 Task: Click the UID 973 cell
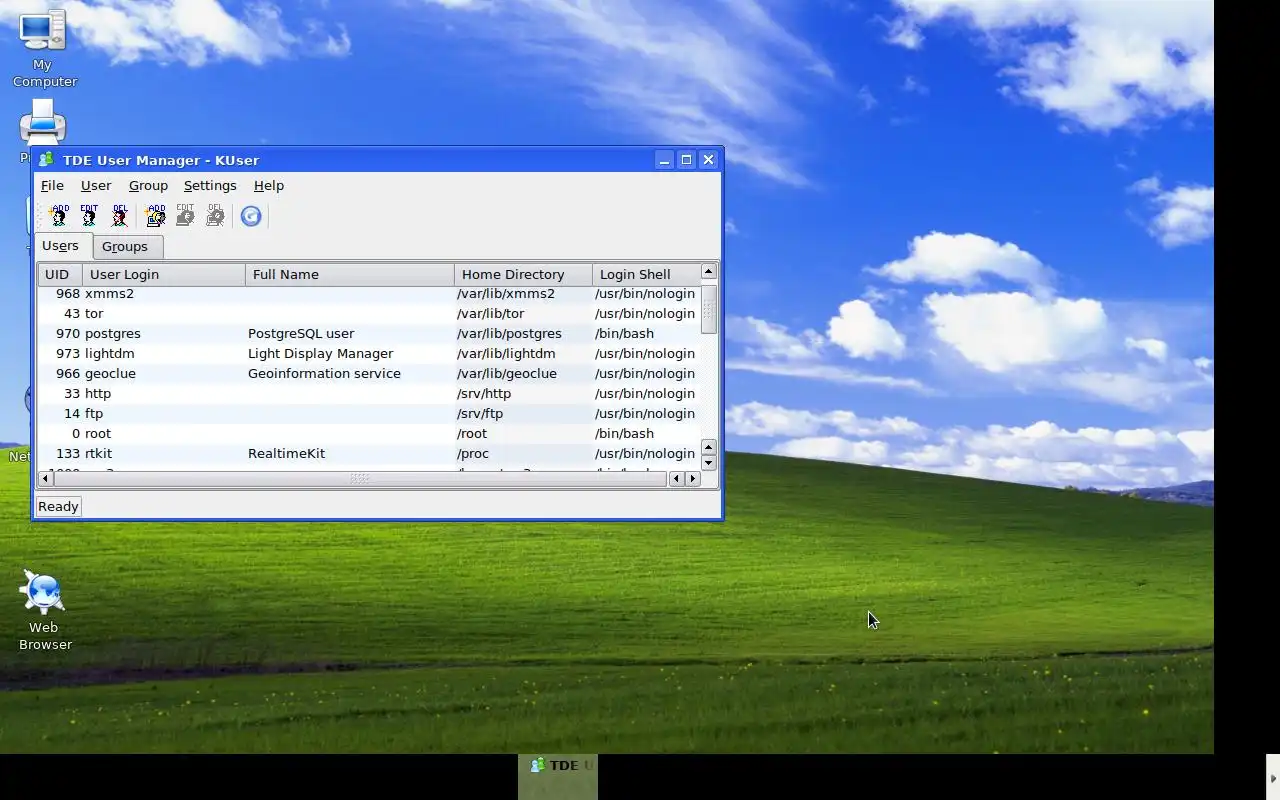coord(68,354)
